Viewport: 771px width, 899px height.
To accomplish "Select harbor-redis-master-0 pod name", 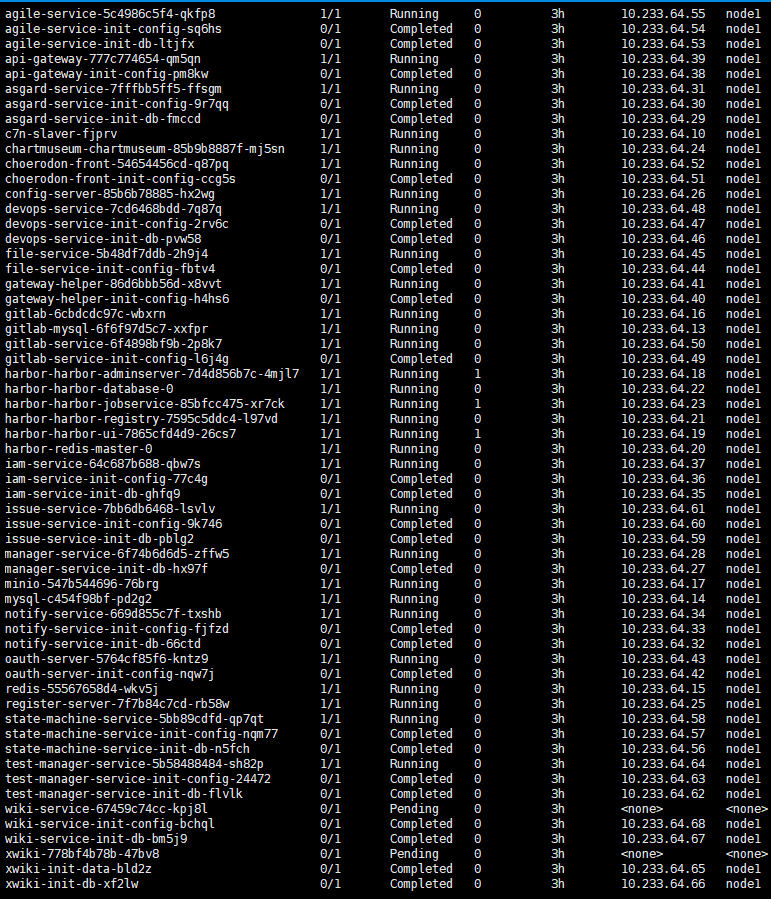I will click(79, 448).
